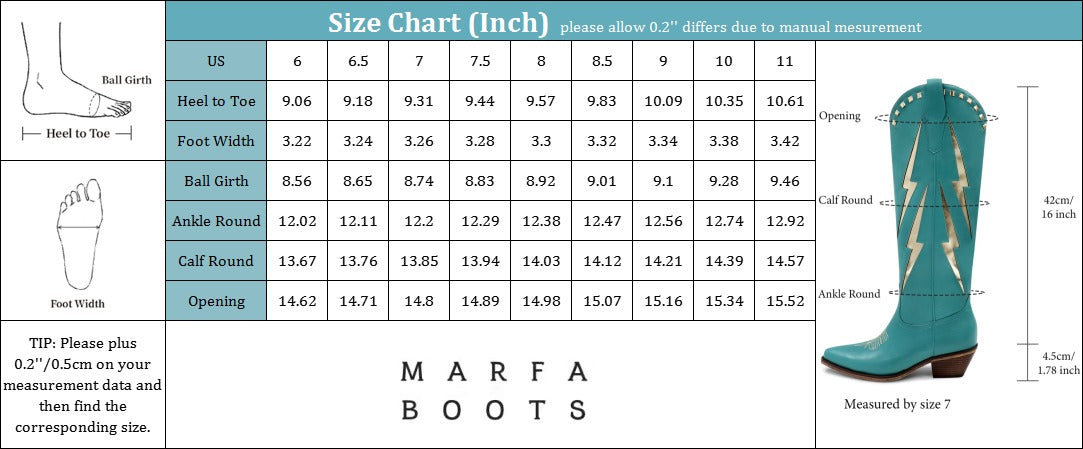
Task: Click the Ball Girth row label
Action: pos(216,181)
